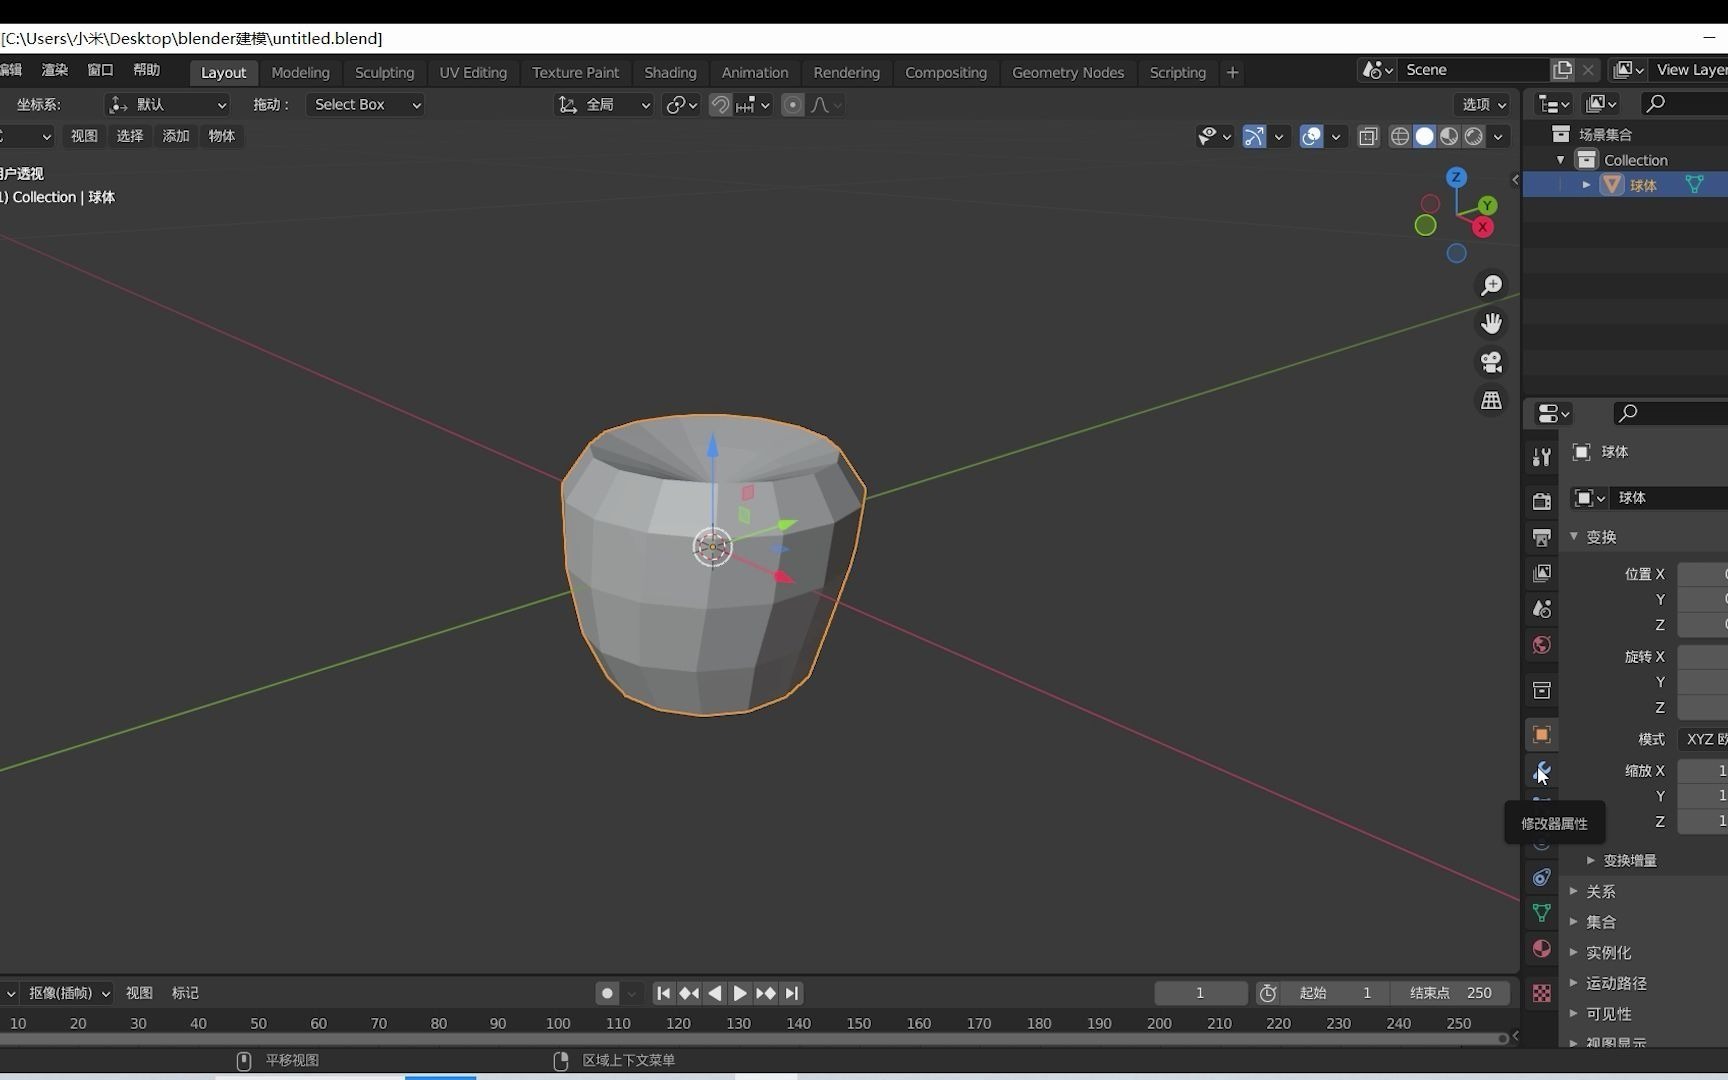Toggle camera view icon in viewport

(1491, 362)
